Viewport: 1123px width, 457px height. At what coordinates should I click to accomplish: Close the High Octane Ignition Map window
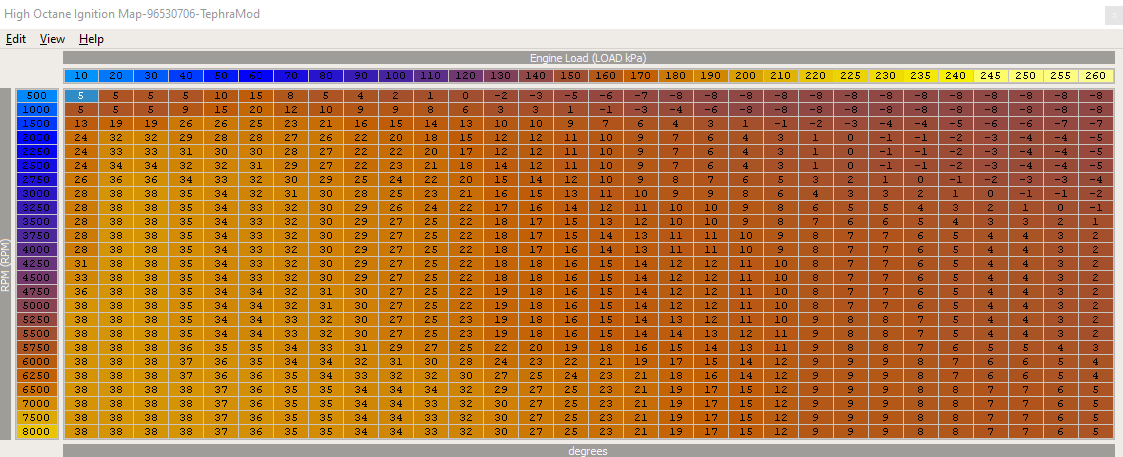[x=1112, y=15]
